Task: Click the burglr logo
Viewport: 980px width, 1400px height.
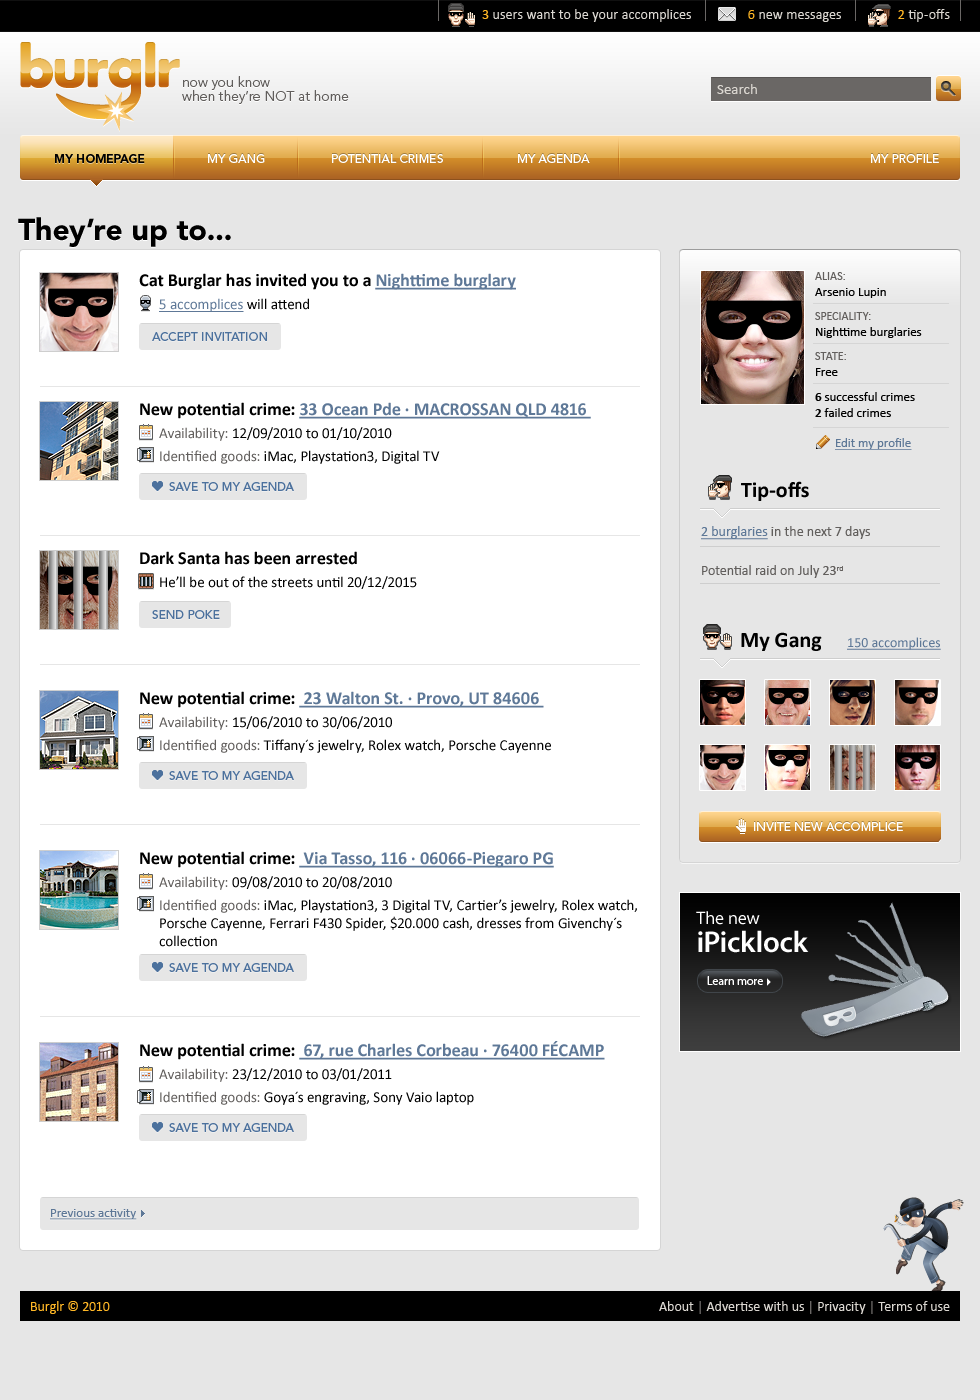Action: [99, 82]
